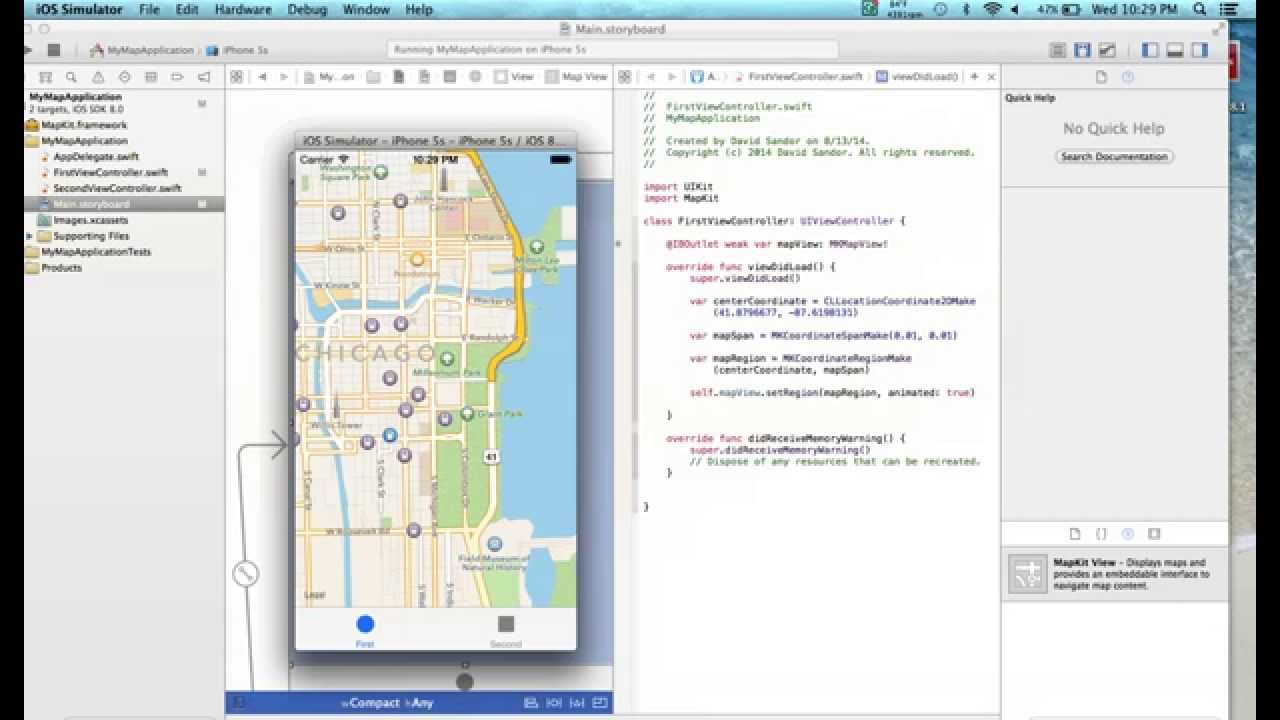Open the Debug menu
The width and height of the screenshot is (1280, 720).
pos(307,10)
